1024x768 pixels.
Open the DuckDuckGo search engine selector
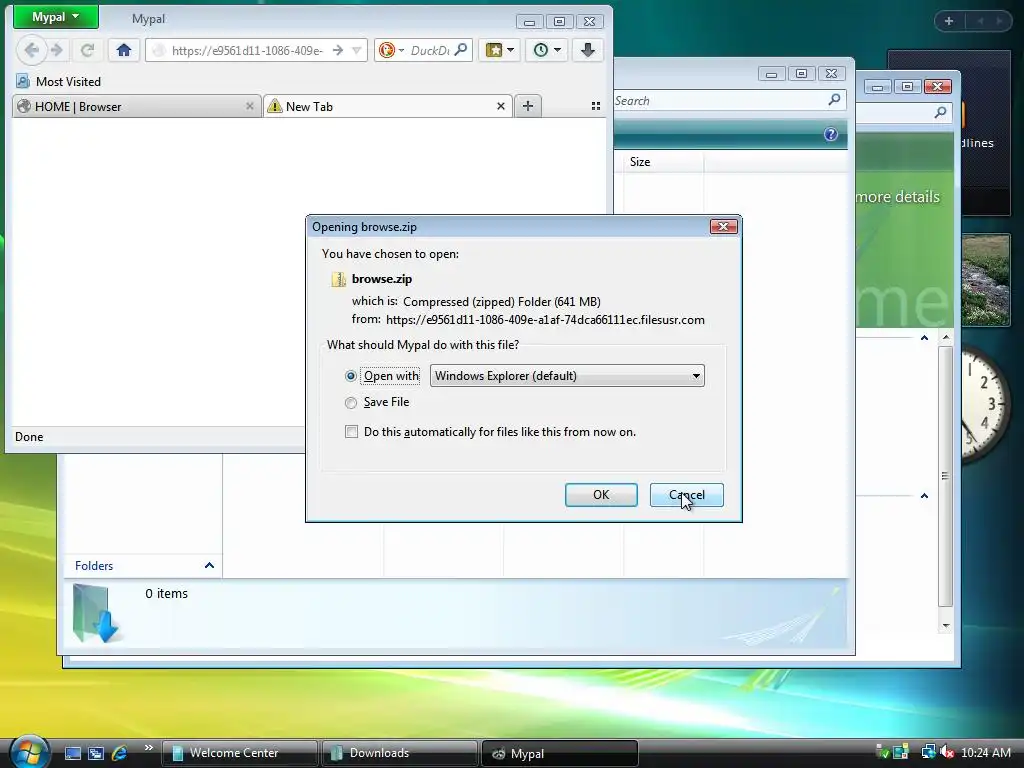(392, 50)
